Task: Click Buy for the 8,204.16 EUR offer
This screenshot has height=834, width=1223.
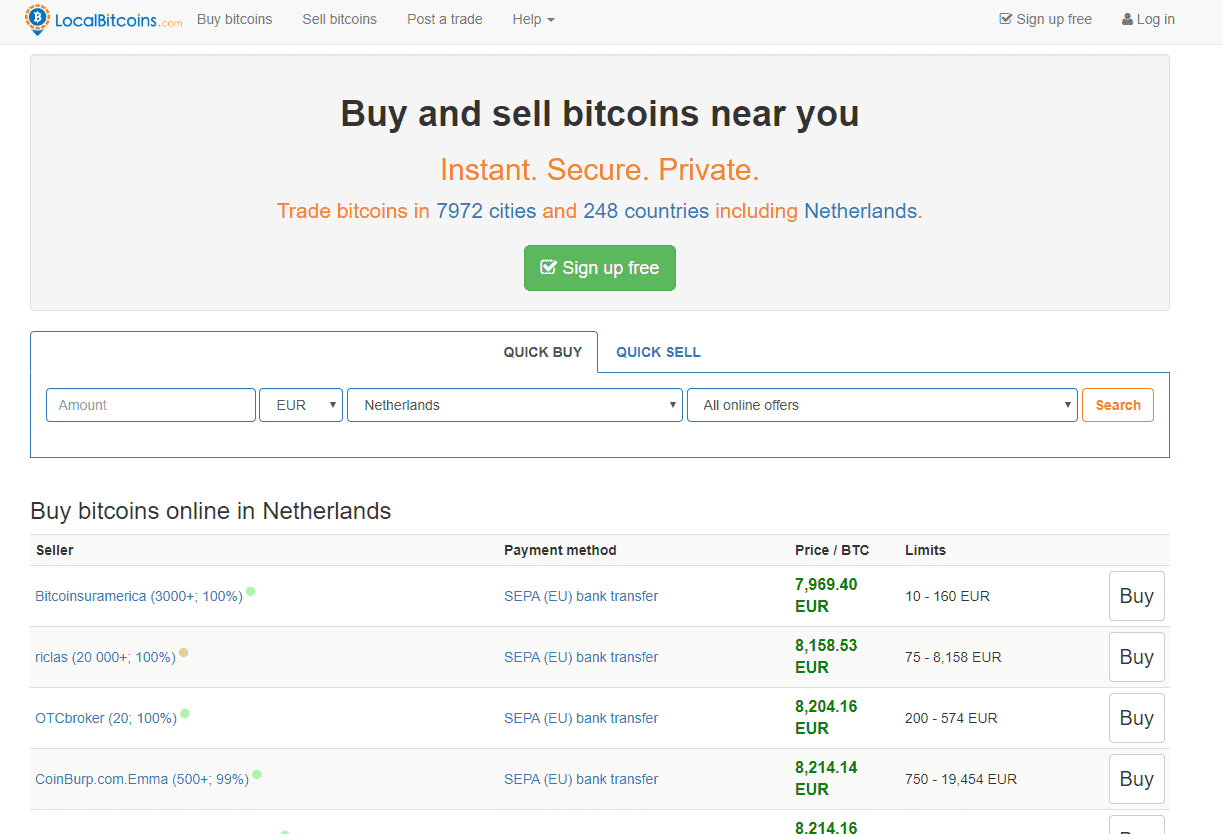Action: pyautogui.click(x=1137, y=718)
